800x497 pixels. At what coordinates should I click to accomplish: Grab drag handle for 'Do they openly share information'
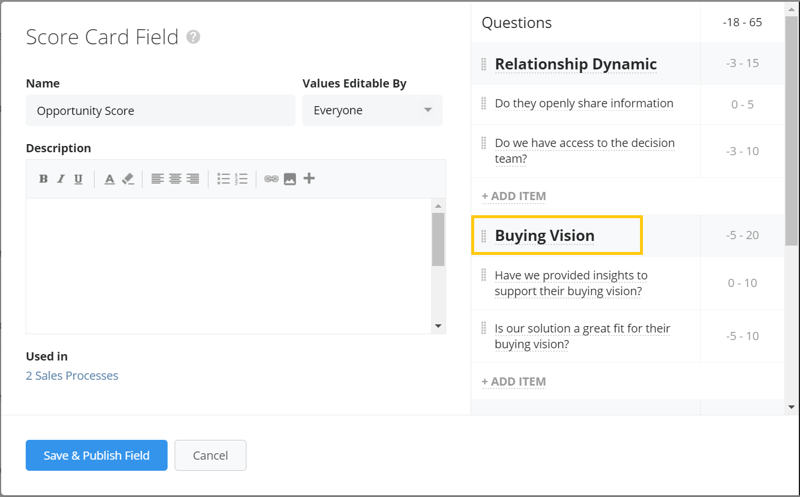pos(484,103)
